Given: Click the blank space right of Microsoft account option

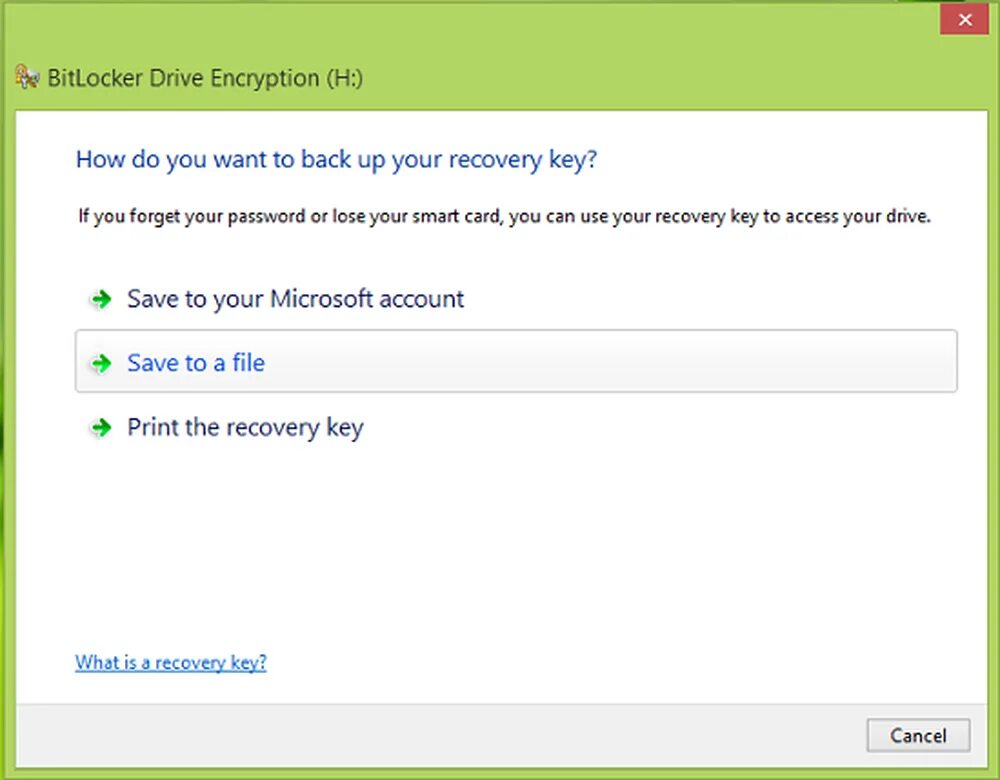Looking at the screenshot, I should tap(700, 299).
